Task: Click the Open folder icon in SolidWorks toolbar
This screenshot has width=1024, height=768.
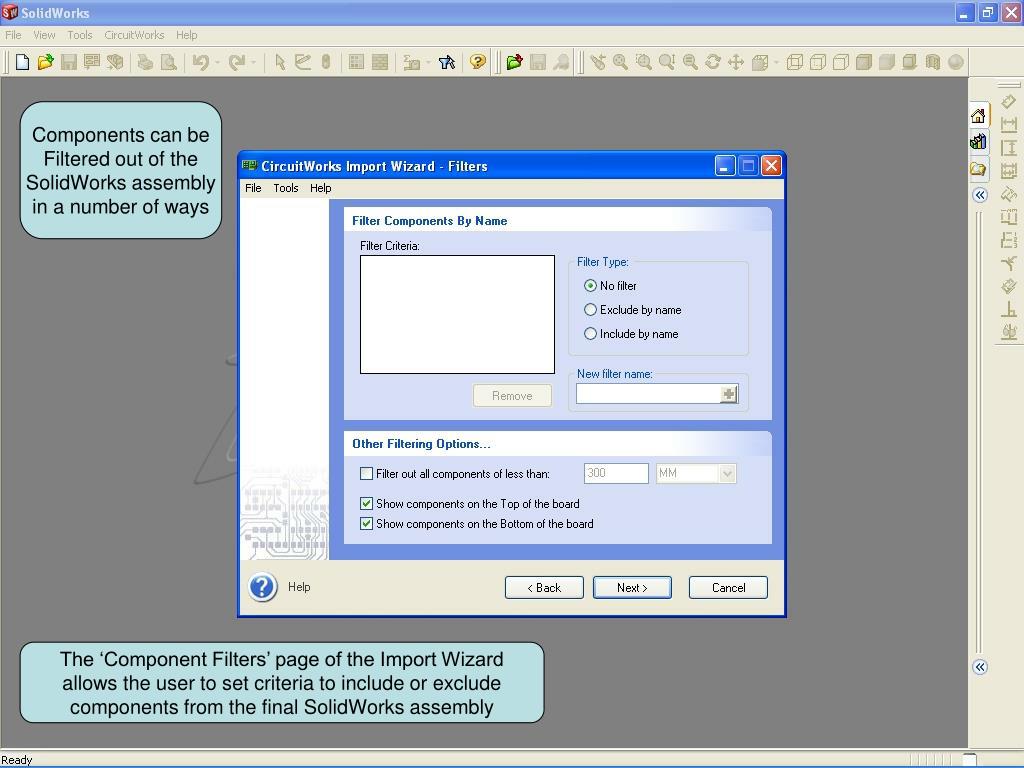Action: click(45, 62)
